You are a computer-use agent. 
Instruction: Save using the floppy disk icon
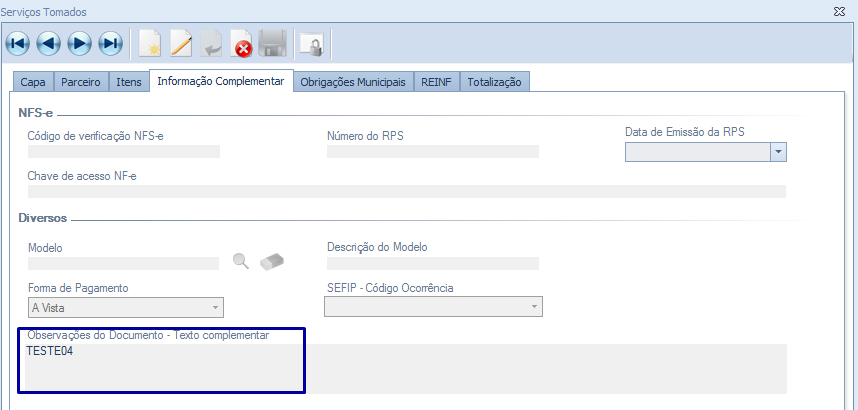pyautogui.click(x=273, y=44)
